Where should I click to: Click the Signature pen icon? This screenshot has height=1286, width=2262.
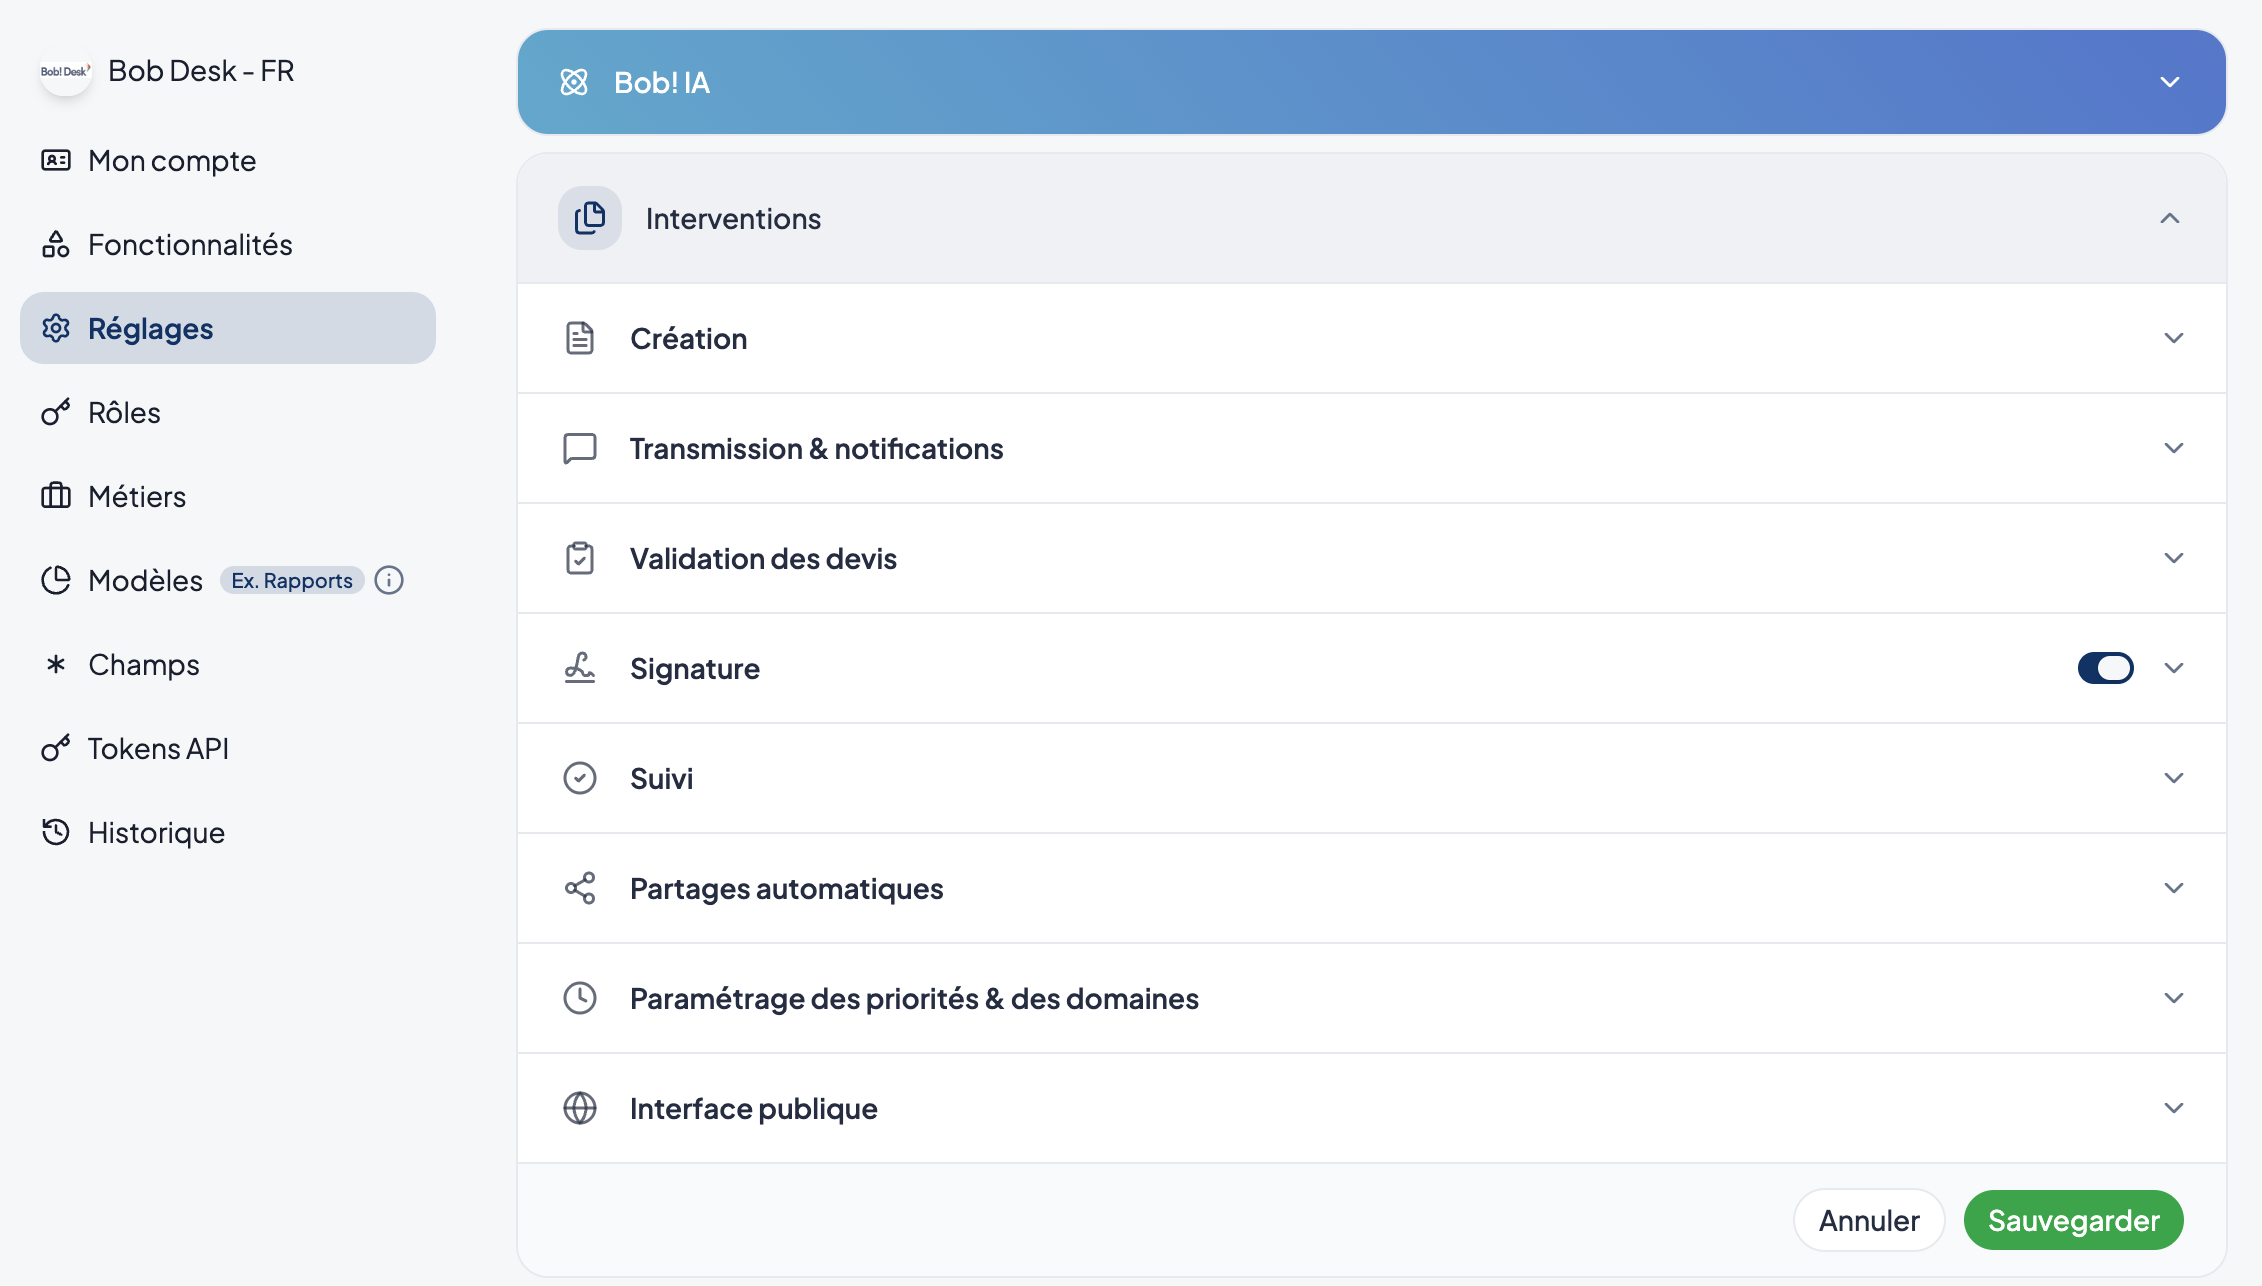click(580, 668)
